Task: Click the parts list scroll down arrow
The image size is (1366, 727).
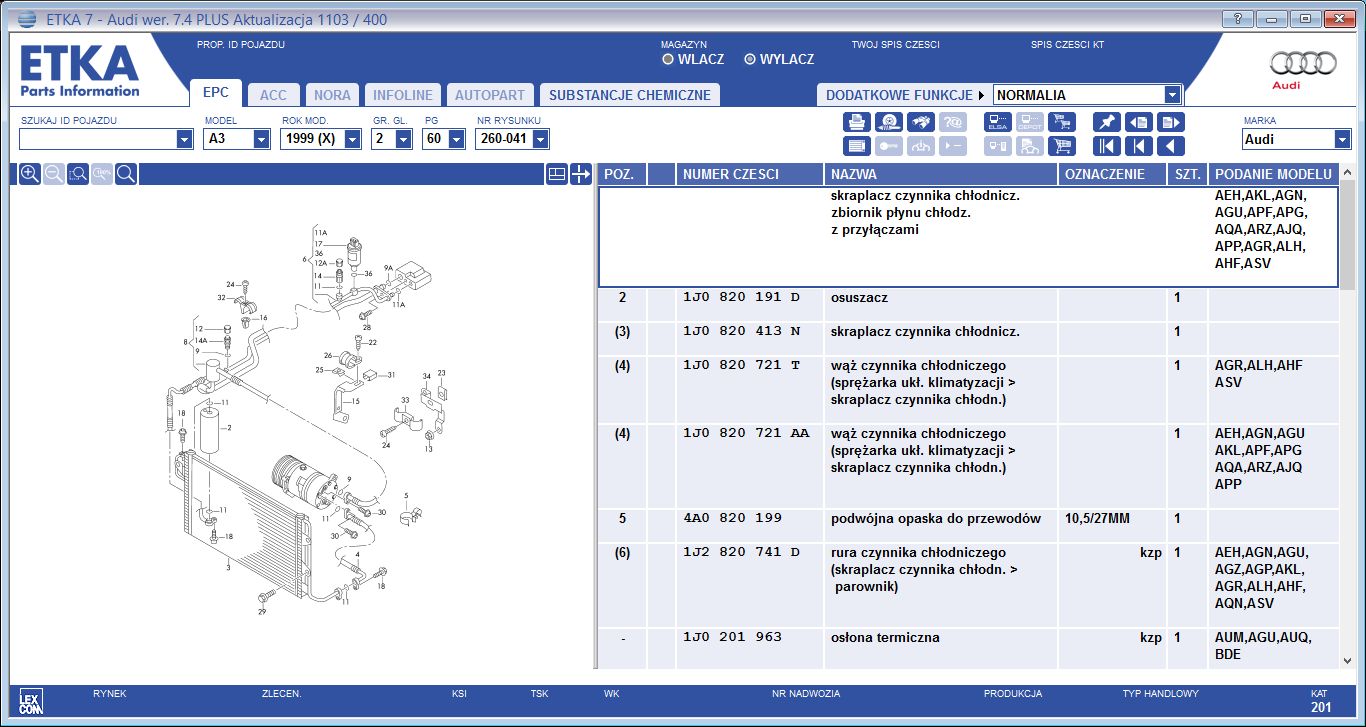Action: (1348, 660)
